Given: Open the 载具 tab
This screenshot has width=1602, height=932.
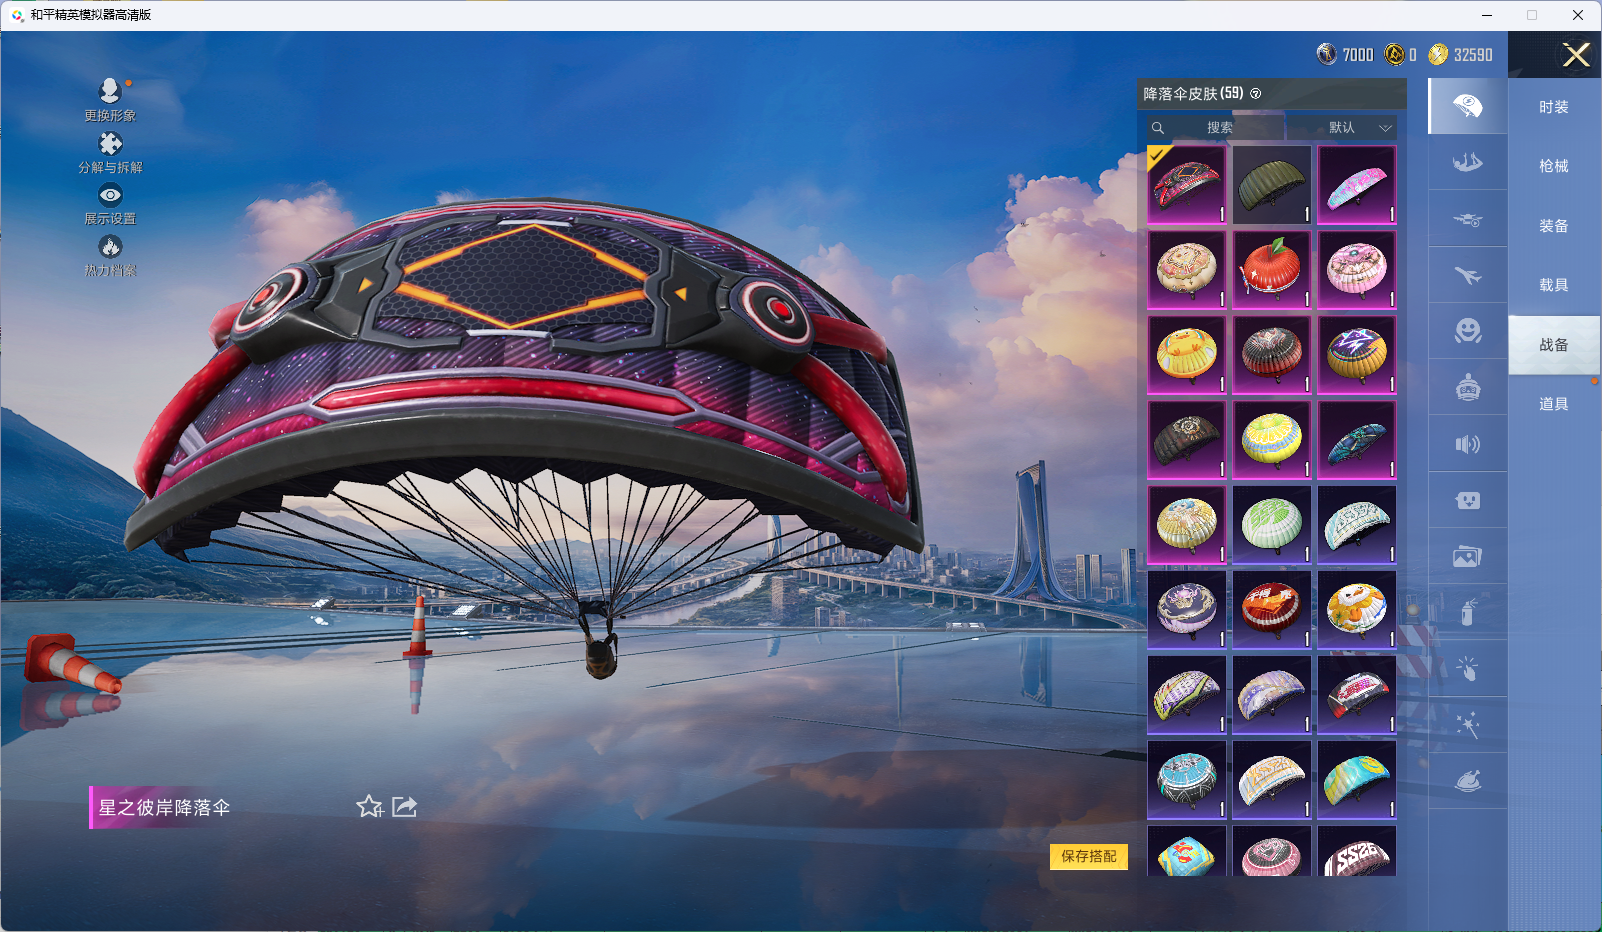Looking at the screenshot, I should click(x=1553, y=285).
